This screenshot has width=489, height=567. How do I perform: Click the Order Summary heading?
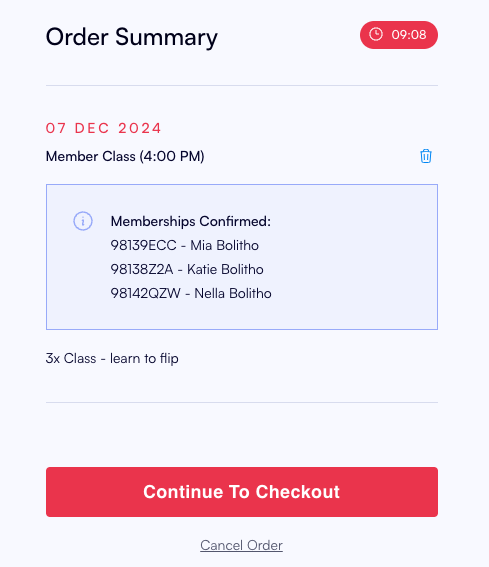[x=132, y=38]
